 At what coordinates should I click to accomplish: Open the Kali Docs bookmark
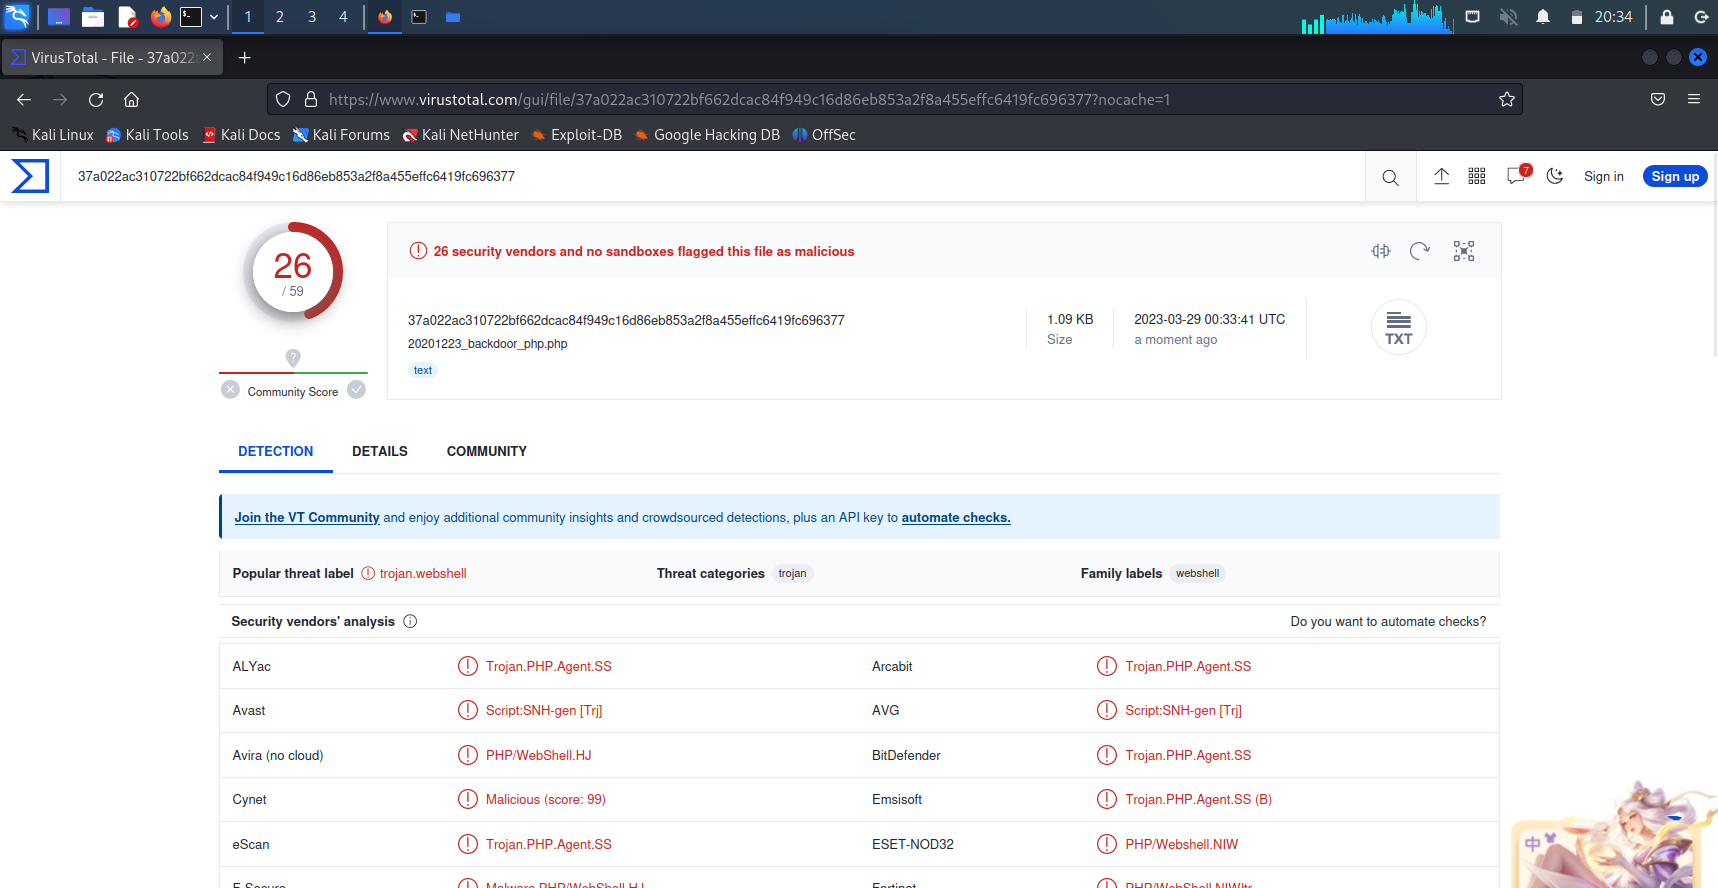pos(241,135)
